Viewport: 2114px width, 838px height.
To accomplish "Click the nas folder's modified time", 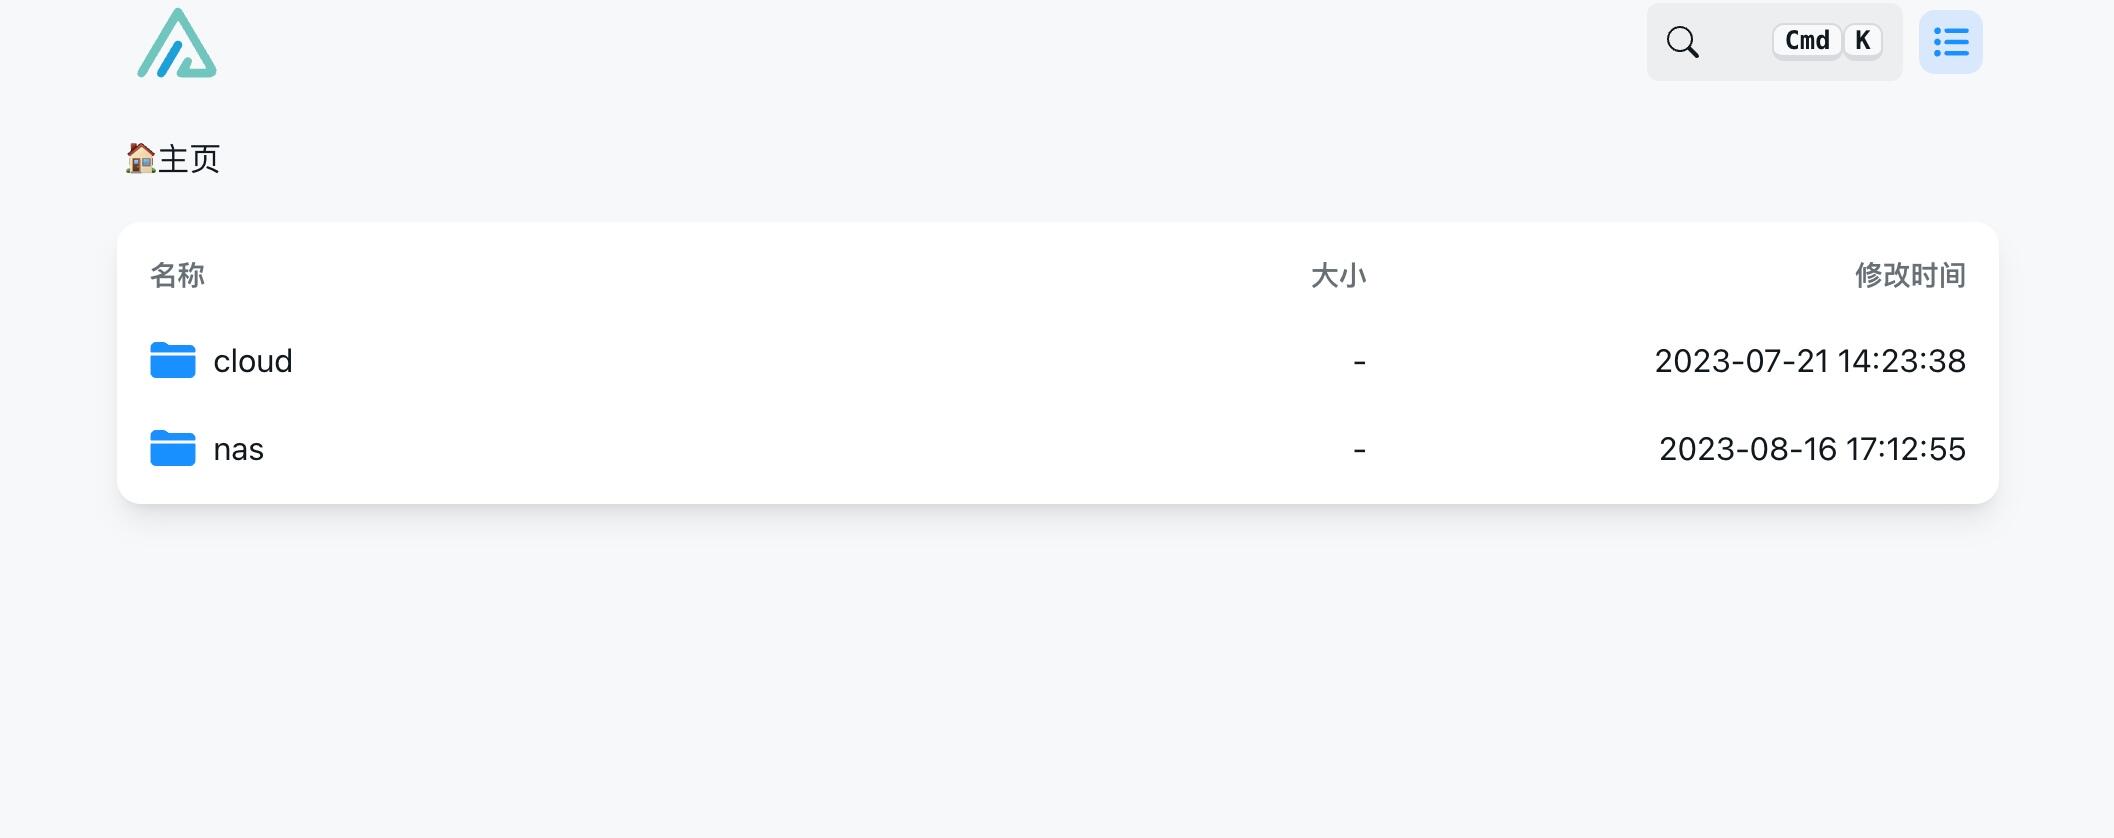I will (x=1812, y=449).
